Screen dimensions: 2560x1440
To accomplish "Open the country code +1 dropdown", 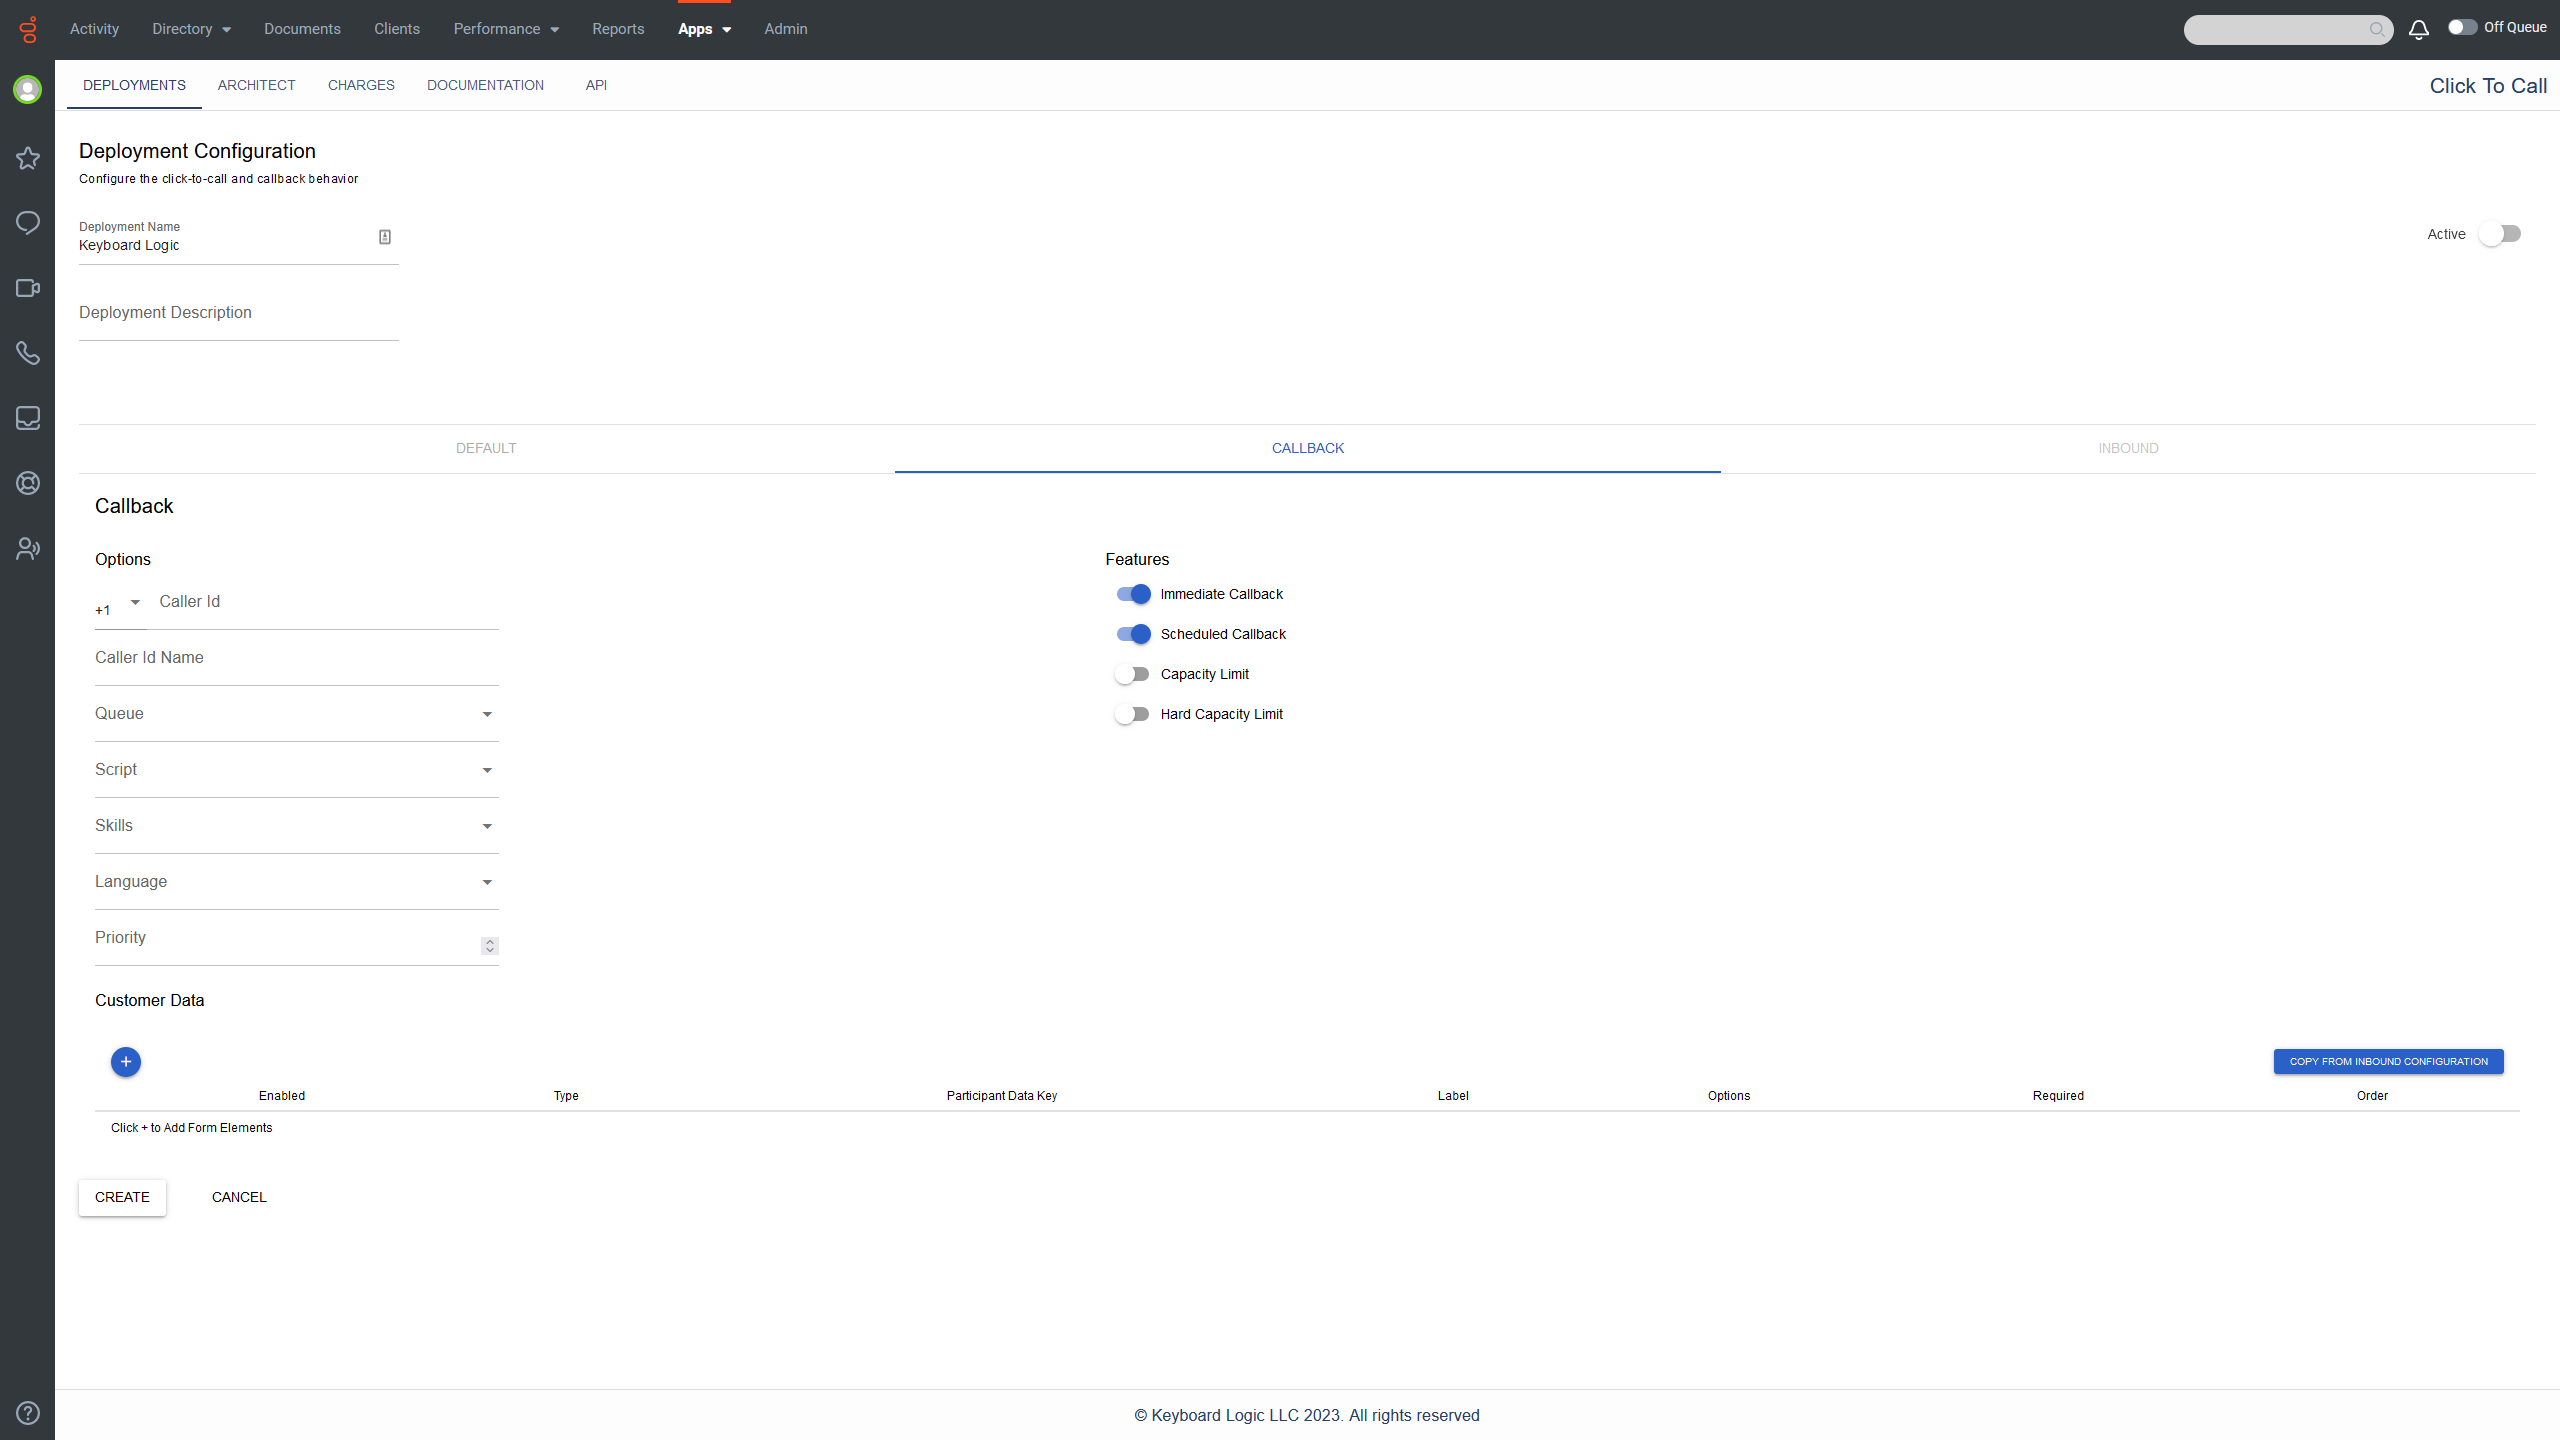I will click(134, 602).
